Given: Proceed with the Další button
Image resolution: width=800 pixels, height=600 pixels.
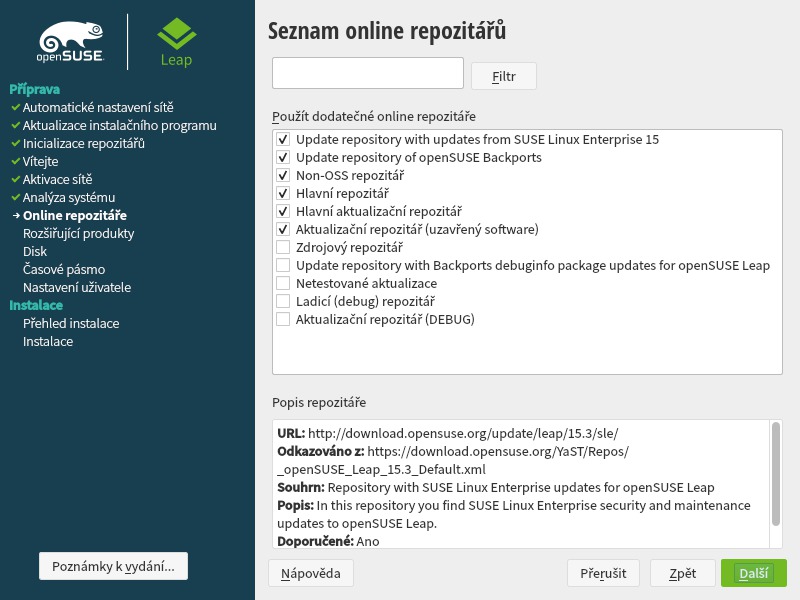Looking at the screenshot, I should pos(754,573).
